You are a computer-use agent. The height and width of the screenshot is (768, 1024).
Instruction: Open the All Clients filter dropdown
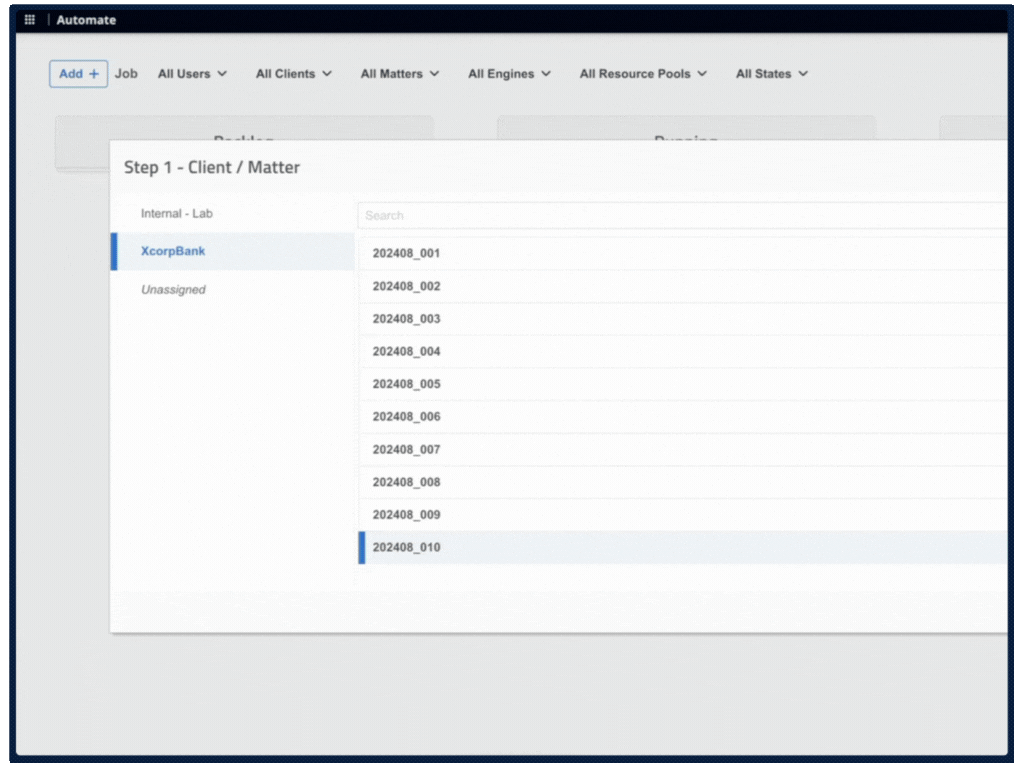click(x=293, y=73)
